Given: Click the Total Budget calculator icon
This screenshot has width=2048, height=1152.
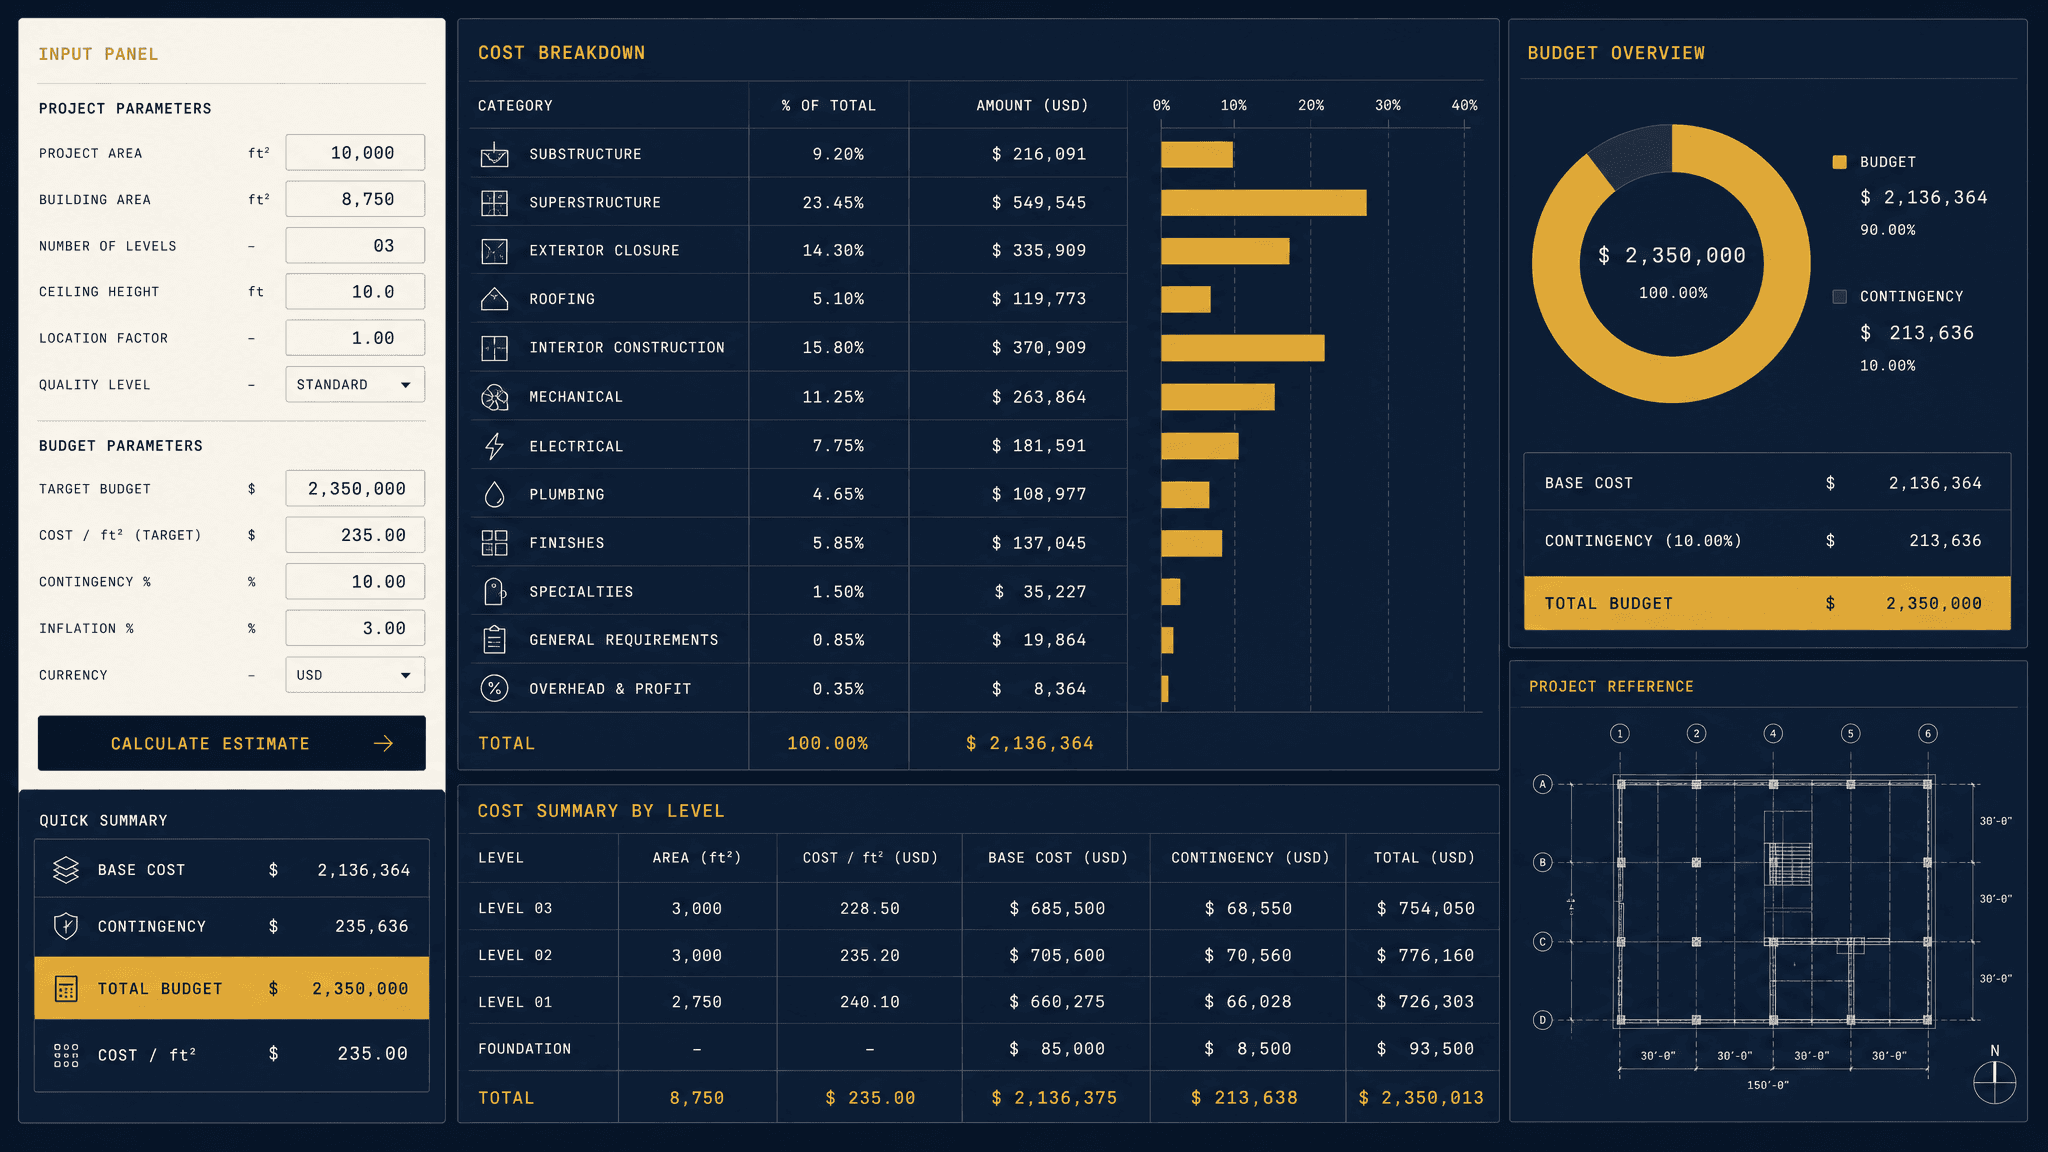Looking at the screenshot, I should [66, 989].
